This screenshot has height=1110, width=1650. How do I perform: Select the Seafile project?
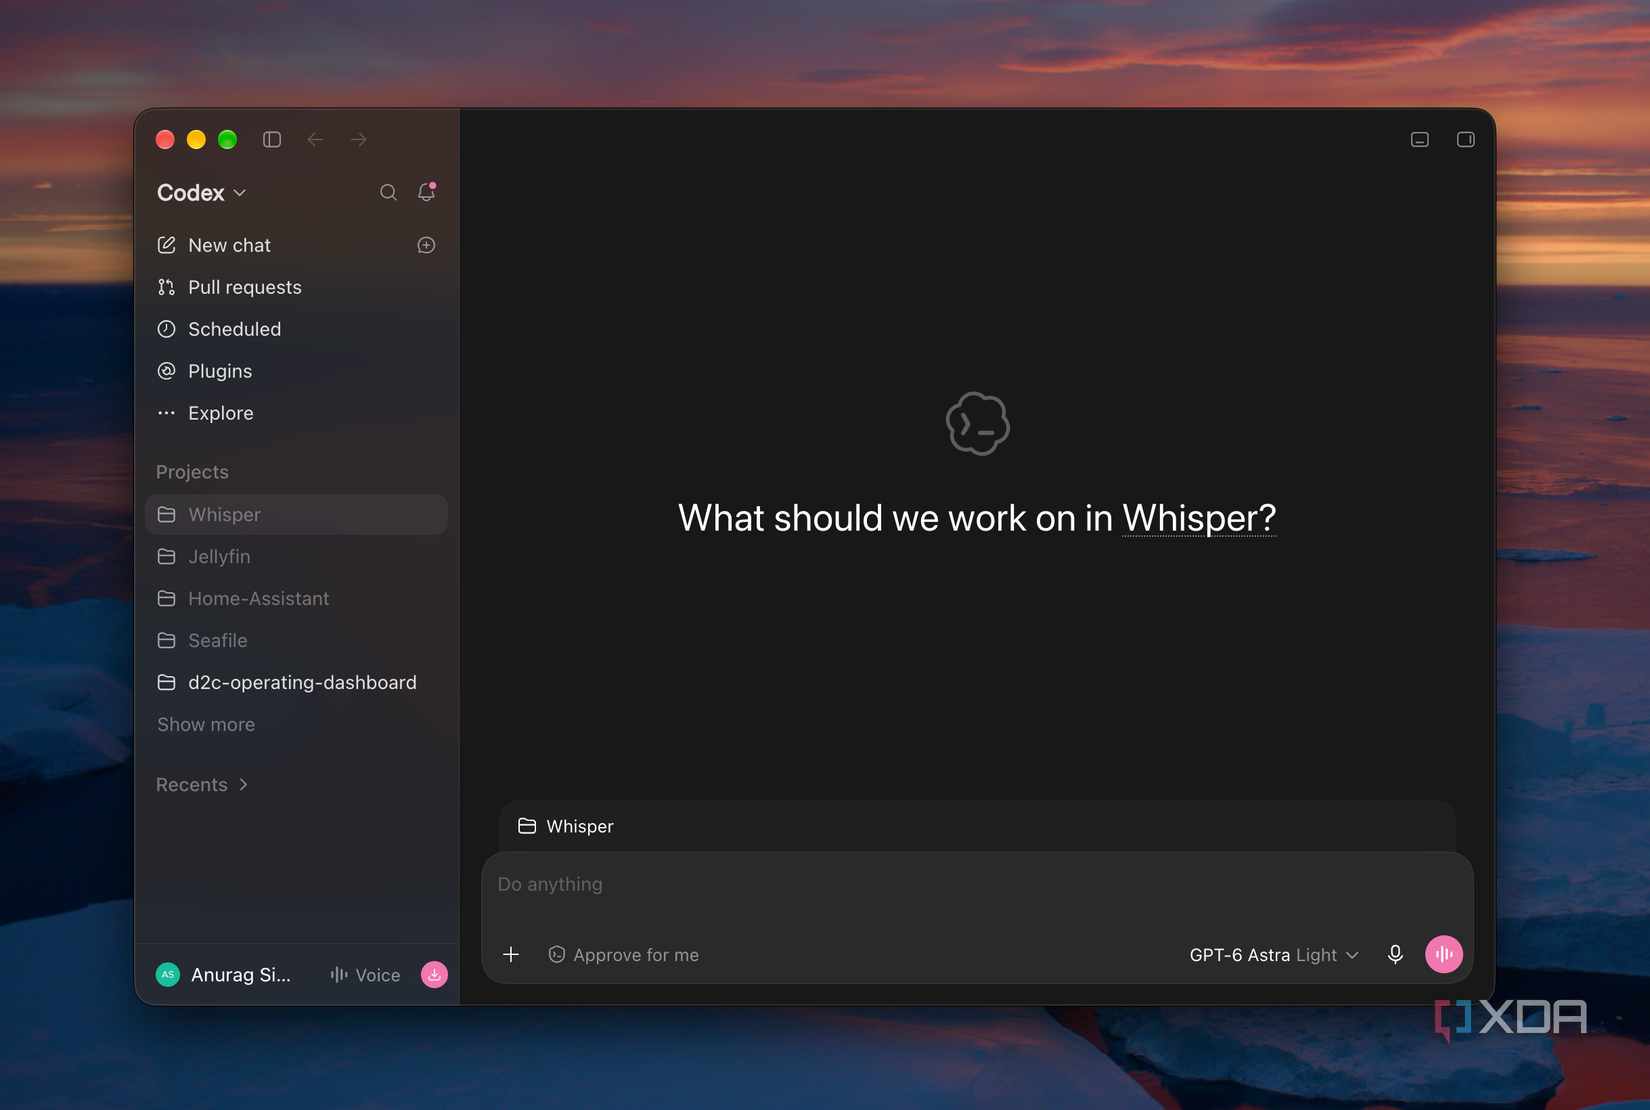296,640
